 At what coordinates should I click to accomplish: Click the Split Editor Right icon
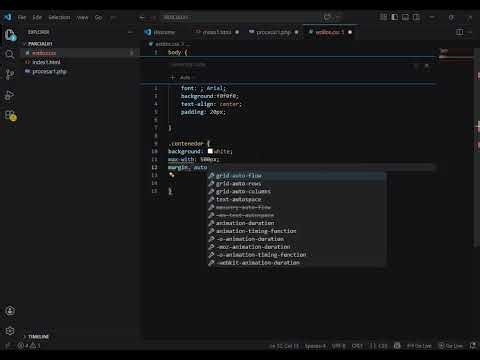(x=460, y=32)
